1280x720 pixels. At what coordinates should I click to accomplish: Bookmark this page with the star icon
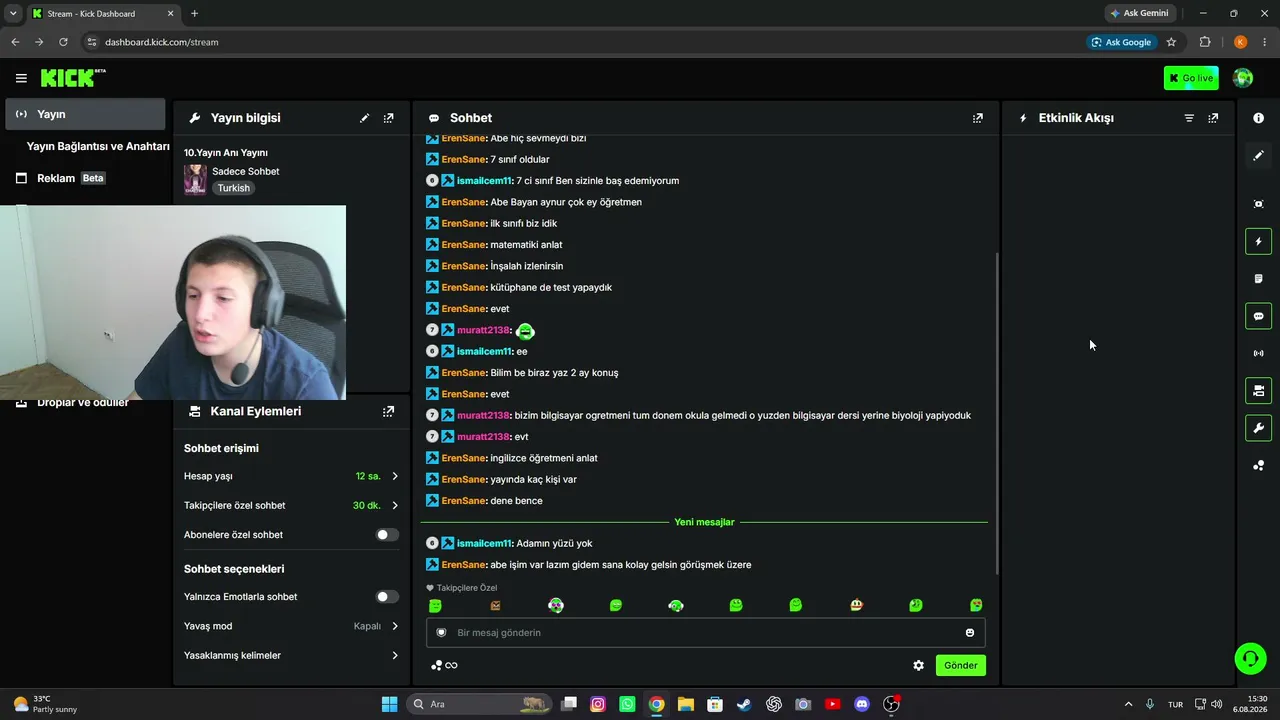point(1171,42)
